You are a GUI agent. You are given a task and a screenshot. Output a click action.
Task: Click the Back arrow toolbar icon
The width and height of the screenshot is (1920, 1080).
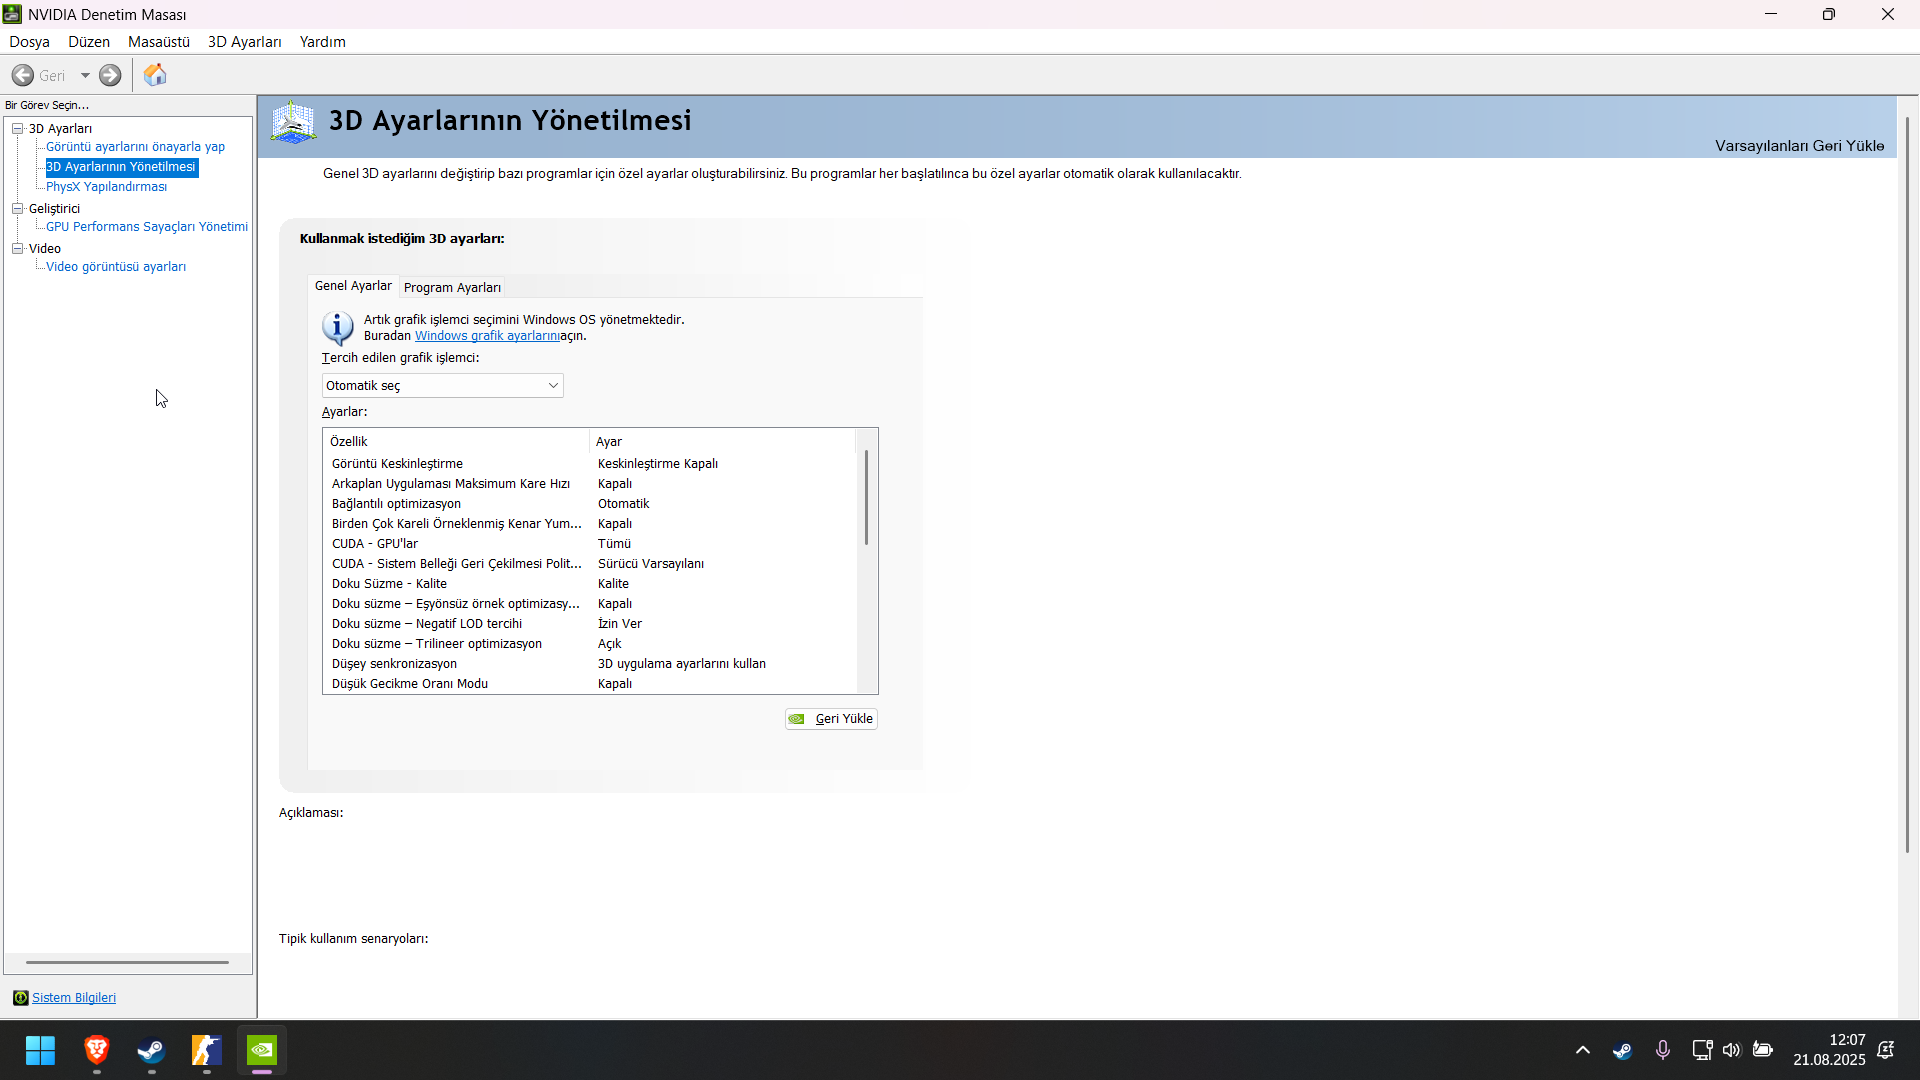click(23, 75)
